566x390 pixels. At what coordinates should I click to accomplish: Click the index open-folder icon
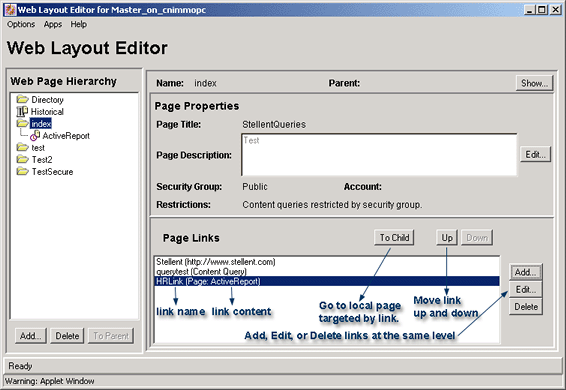pos(22,124)
